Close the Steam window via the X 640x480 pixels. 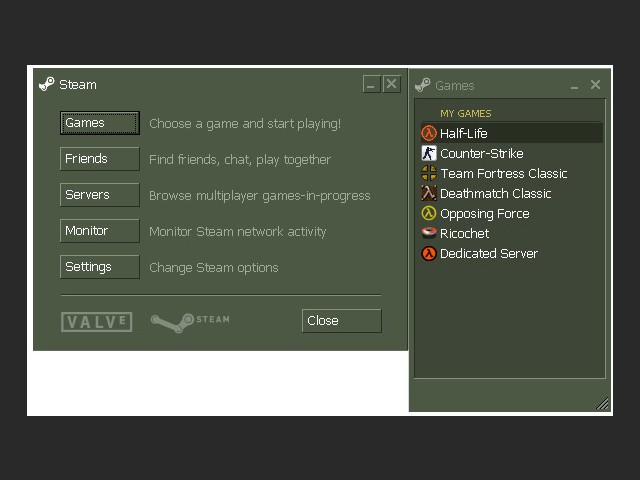pos(391,84)
